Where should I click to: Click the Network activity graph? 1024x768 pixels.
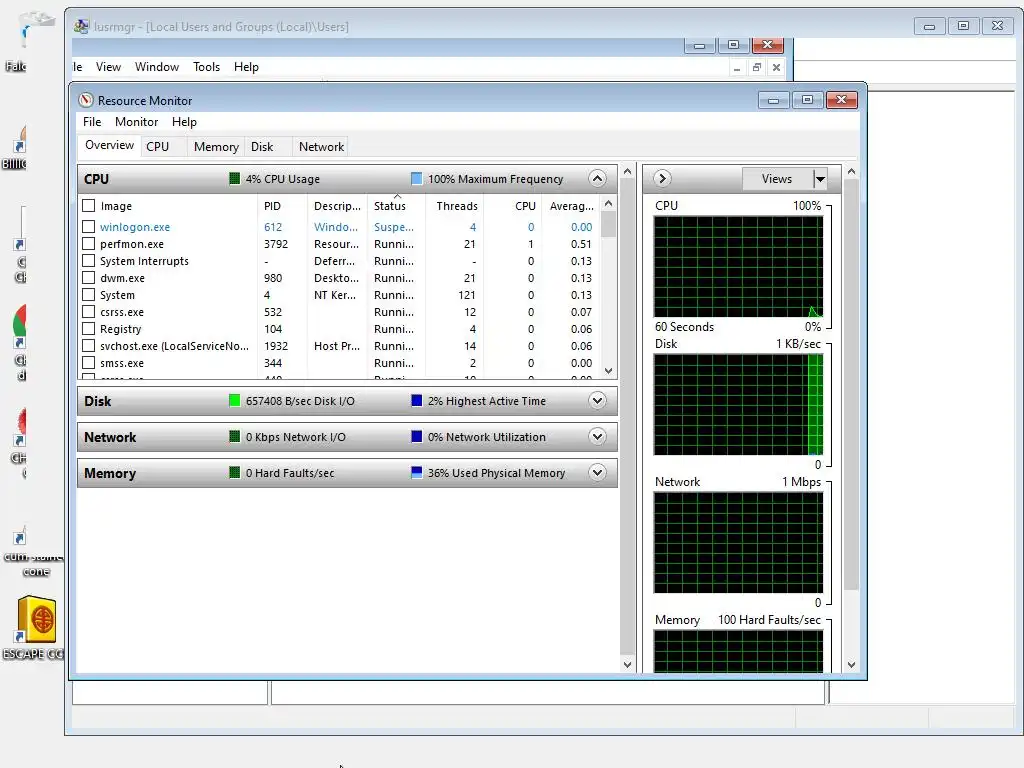tap(738, 543)
